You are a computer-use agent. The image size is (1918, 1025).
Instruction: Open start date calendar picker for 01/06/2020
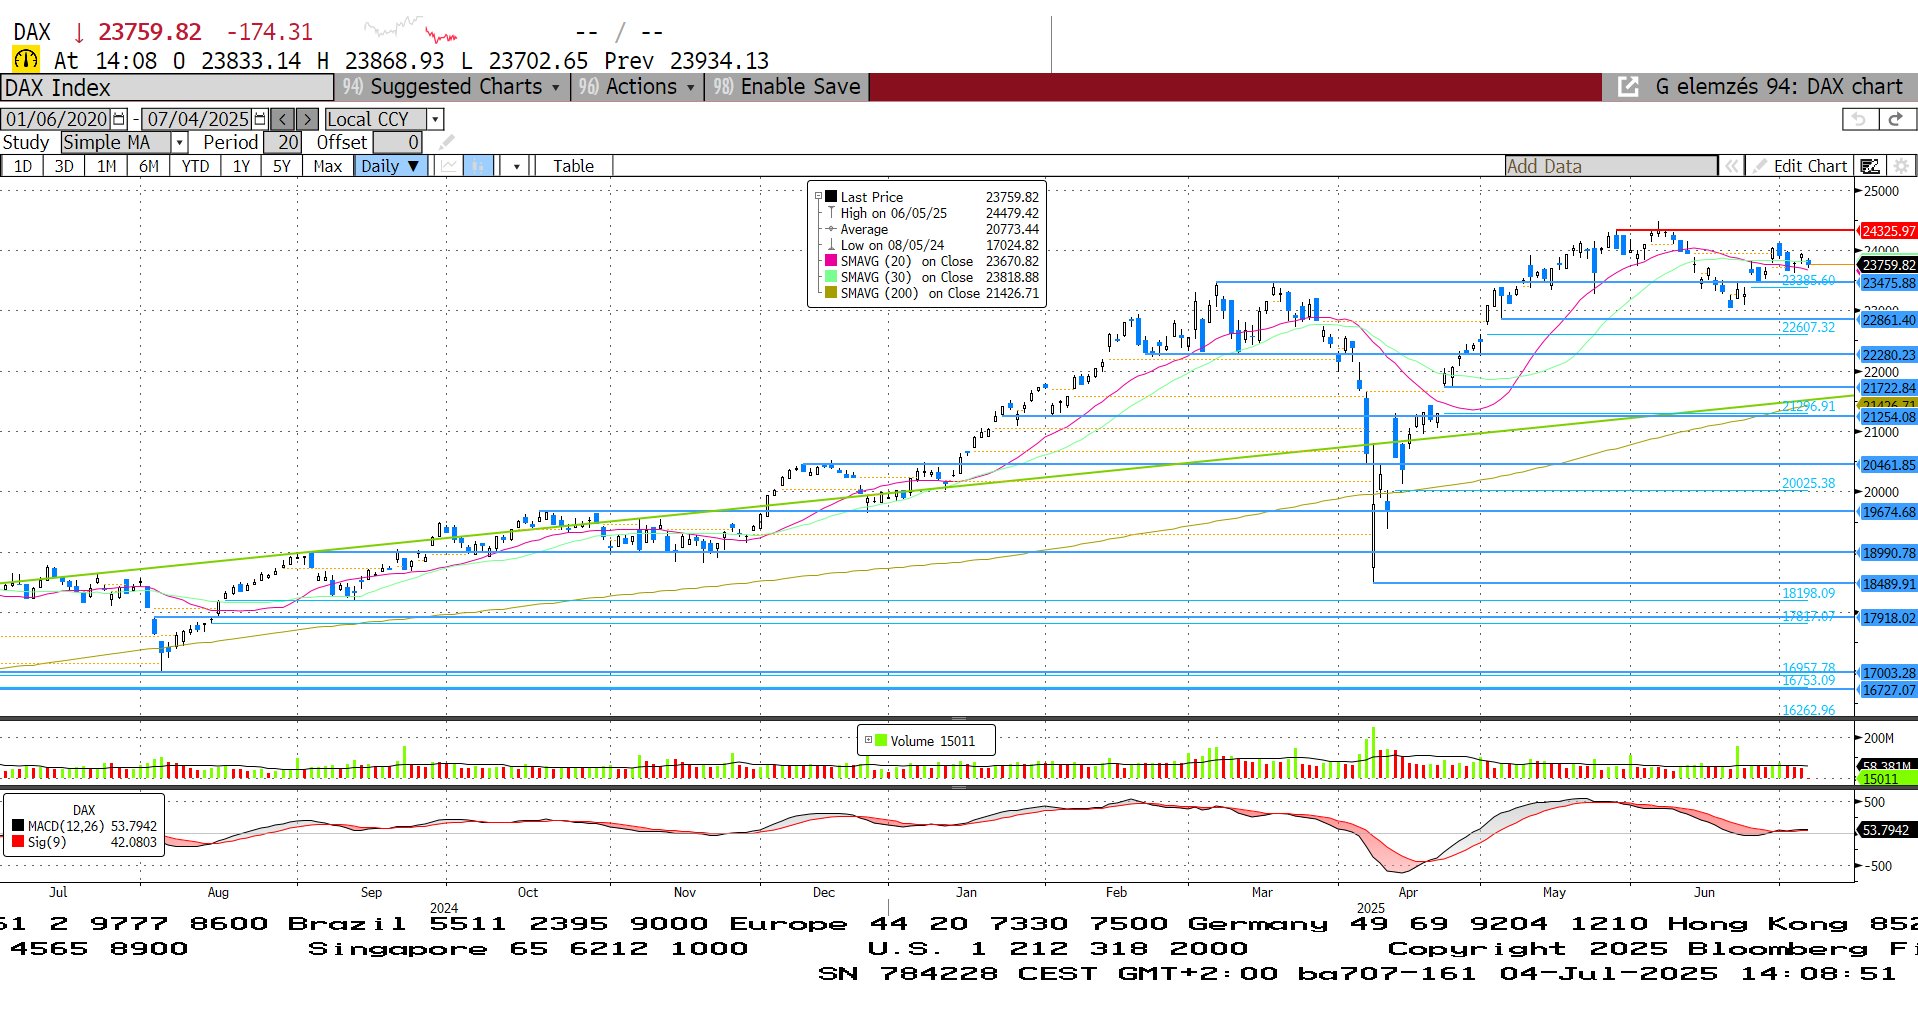119,119
